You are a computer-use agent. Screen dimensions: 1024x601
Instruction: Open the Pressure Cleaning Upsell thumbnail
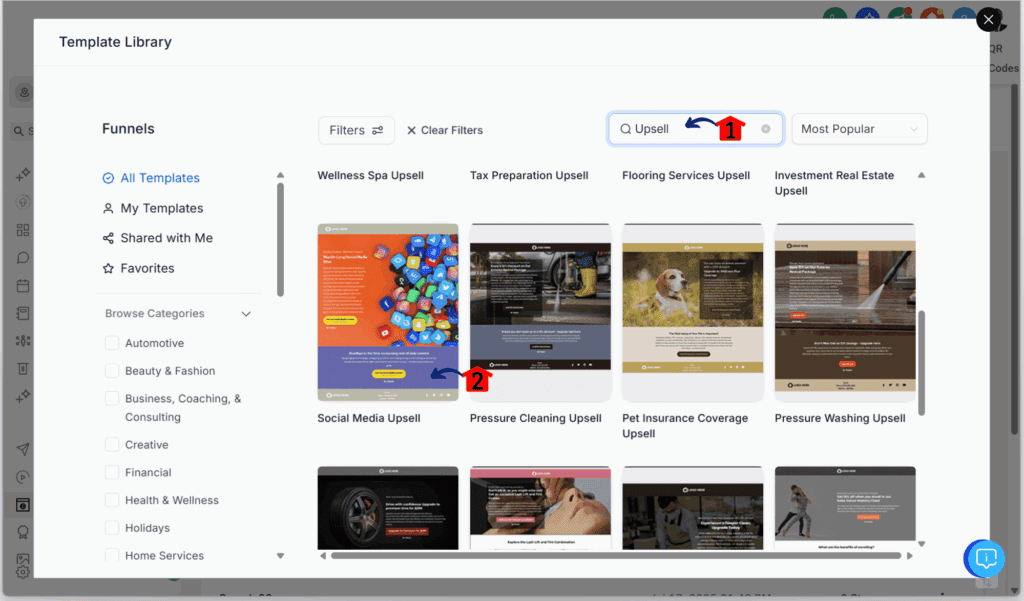(x=540, y=312)
